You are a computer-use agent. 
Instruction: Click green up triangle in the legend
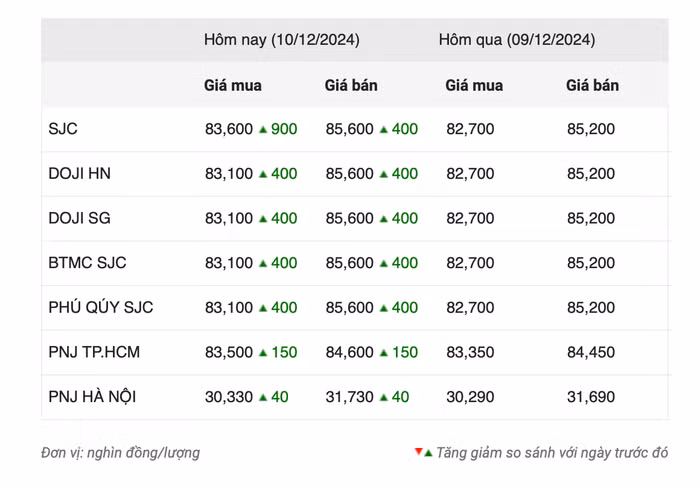coord(428,453)
